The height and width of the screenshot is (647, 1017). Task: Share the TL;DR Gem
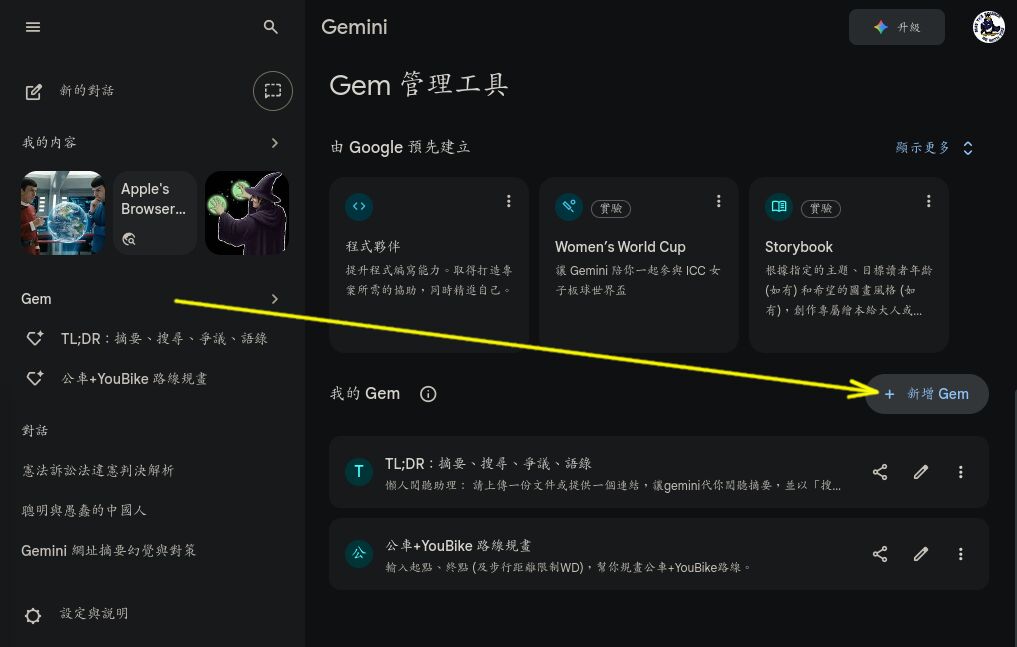[x=880, y=472]
